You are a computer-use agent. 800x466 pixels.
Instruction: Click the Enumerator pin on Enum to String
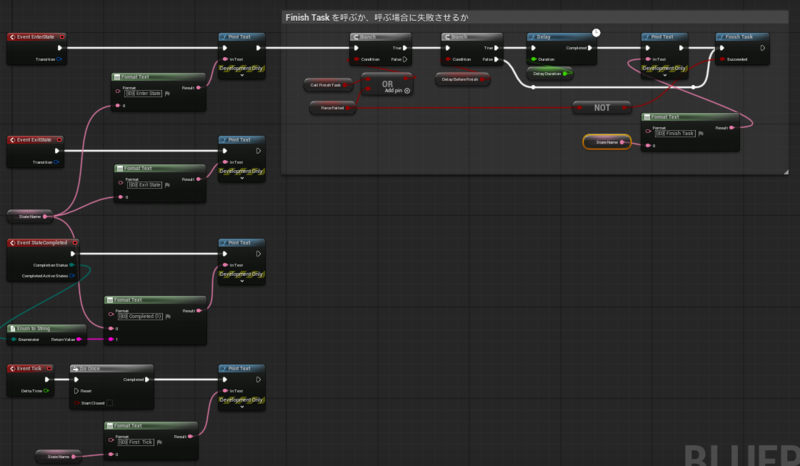(x=14, y=339)
